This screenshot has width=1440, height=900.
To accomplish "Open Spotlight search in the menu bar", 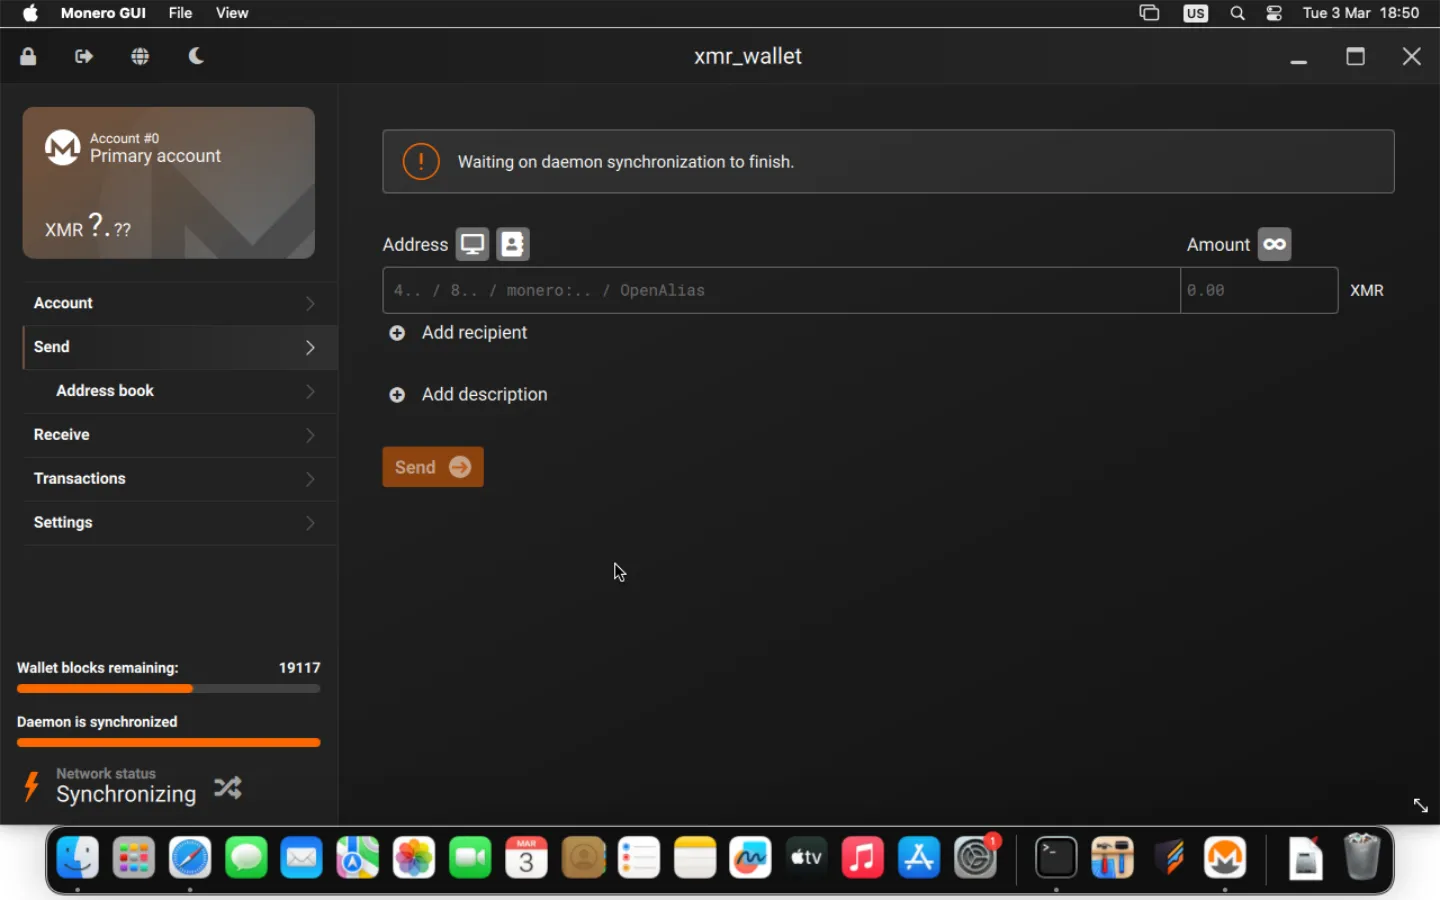I will click(x=1237, y=13).
